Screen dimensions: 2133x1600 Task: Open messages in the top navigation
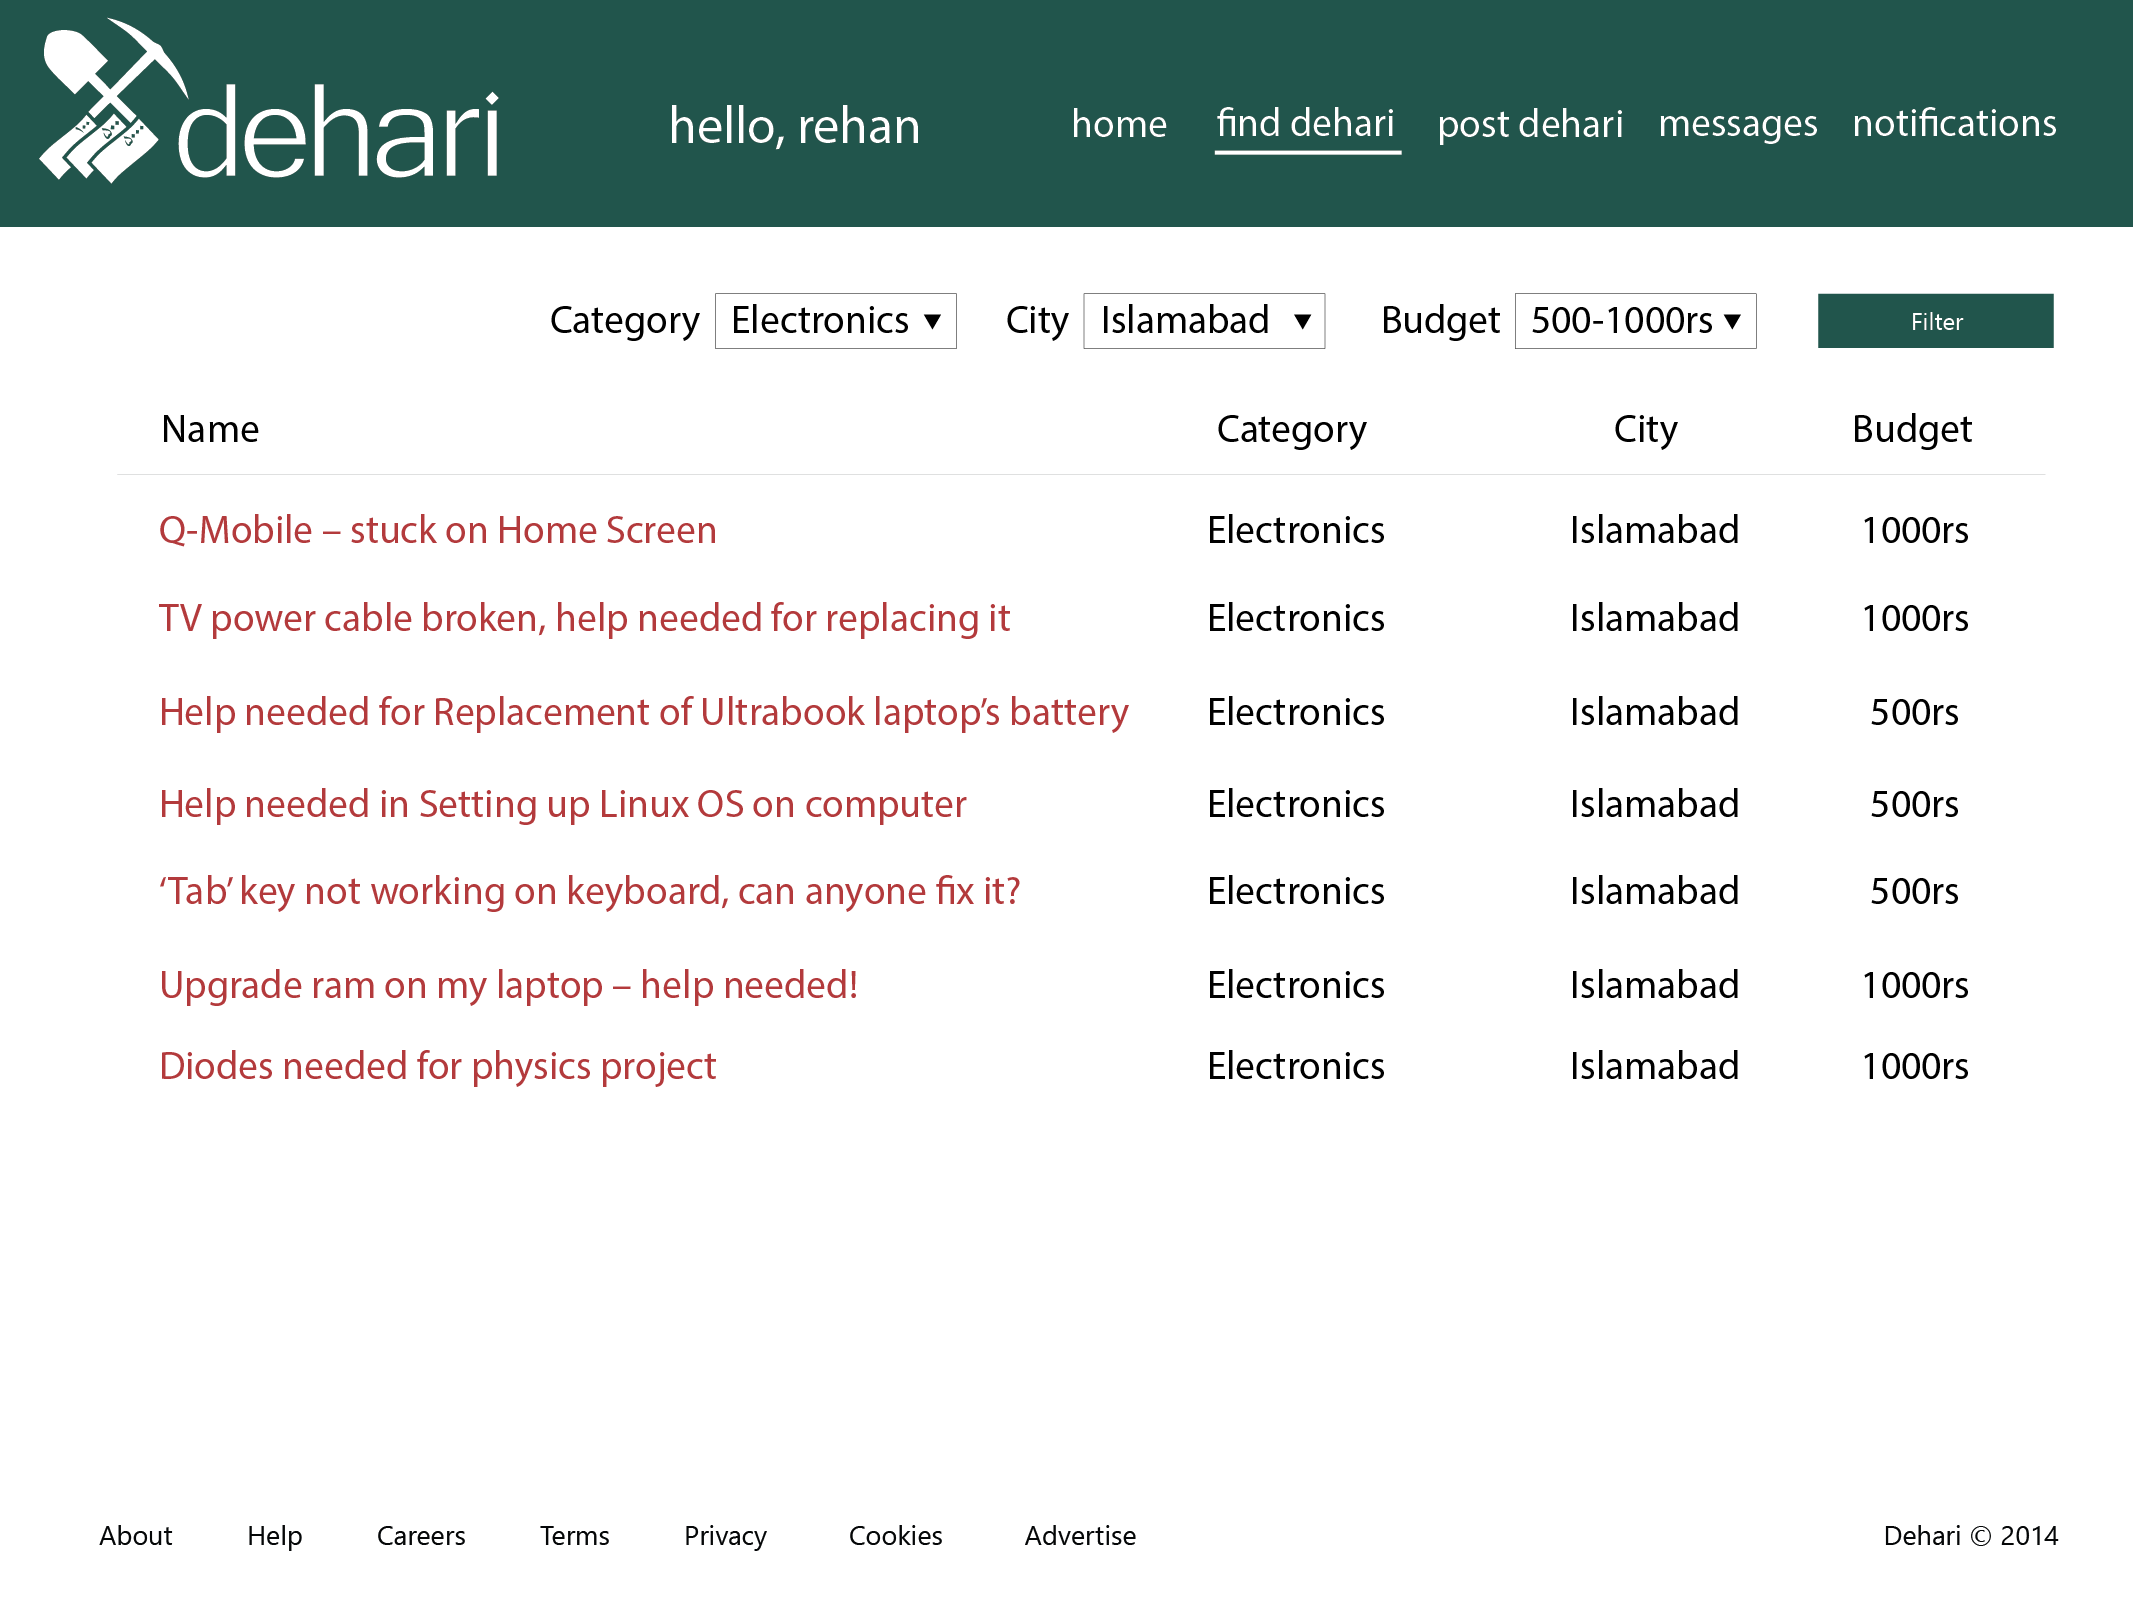[x=1737, y=124]
